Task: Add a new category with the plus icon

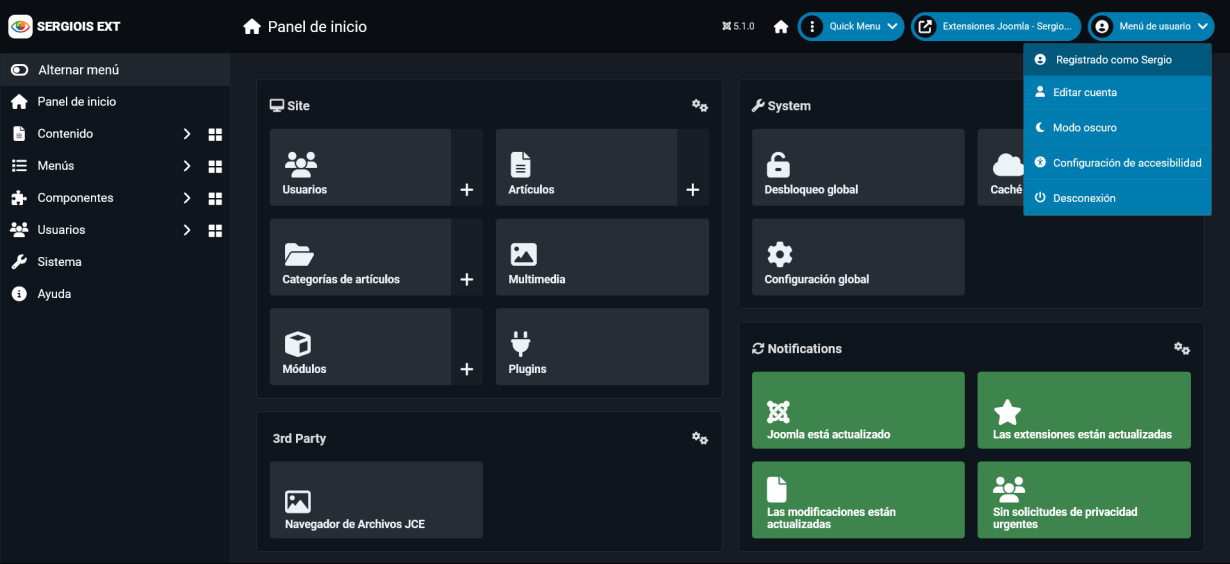Action: [467, 280]
